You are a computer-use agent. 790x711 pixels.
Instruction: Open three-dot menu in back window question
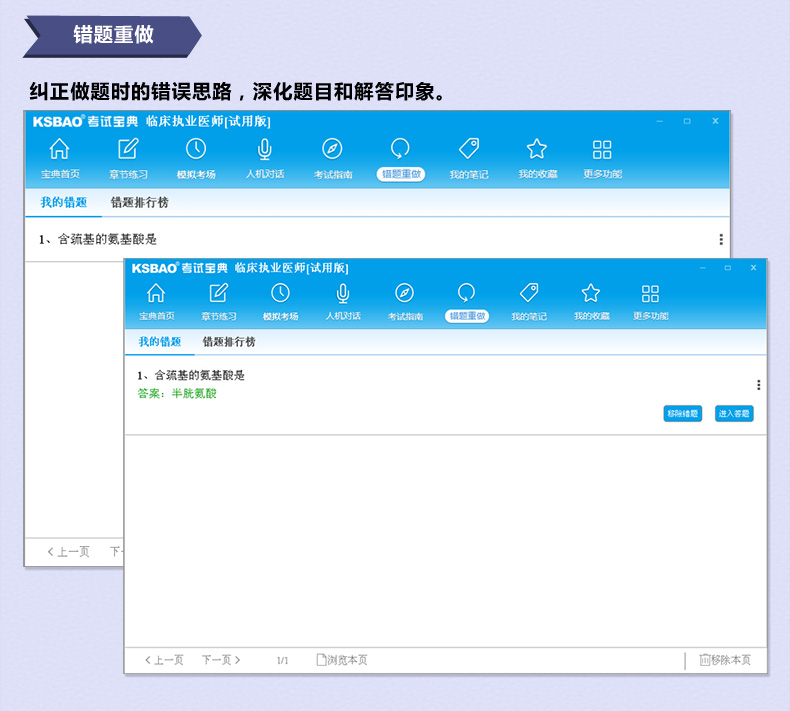coord(721,240)
